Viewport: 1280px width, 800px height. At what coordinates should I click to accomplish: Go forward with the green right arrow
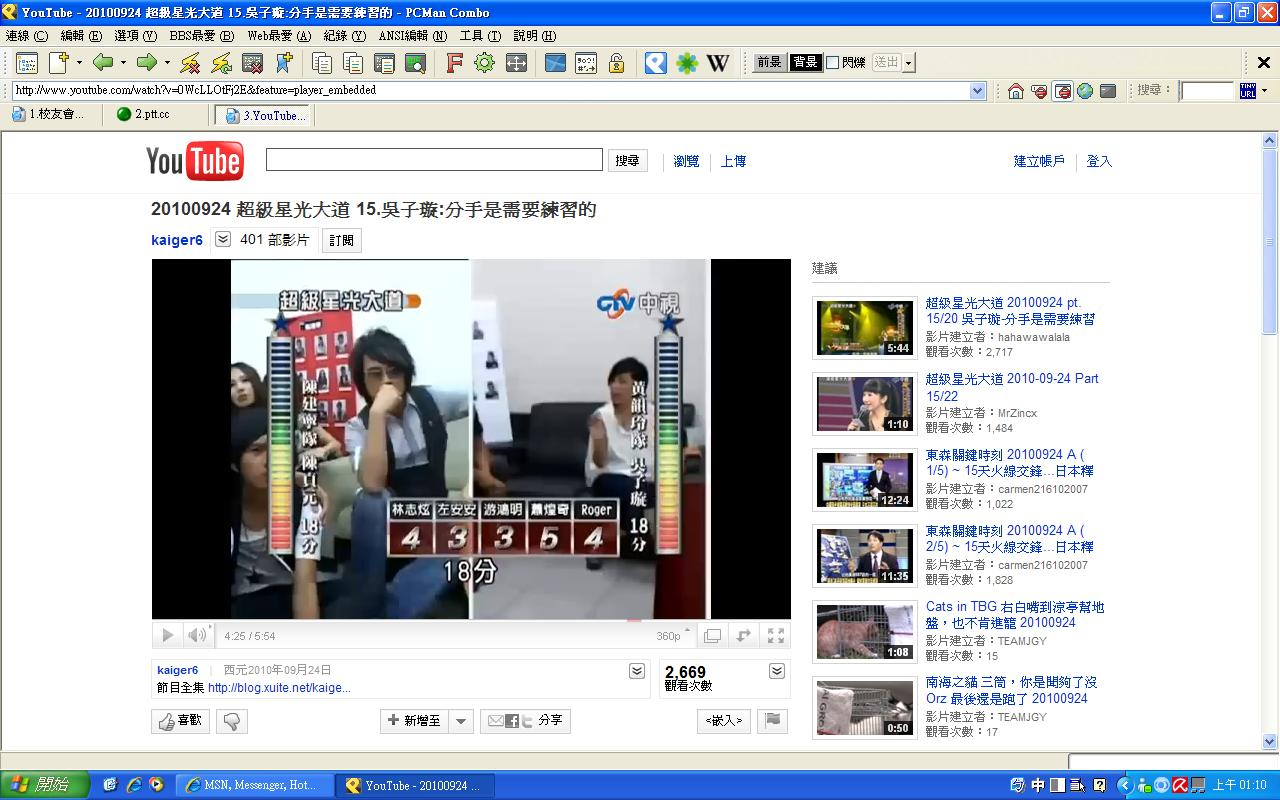point(147,63)
